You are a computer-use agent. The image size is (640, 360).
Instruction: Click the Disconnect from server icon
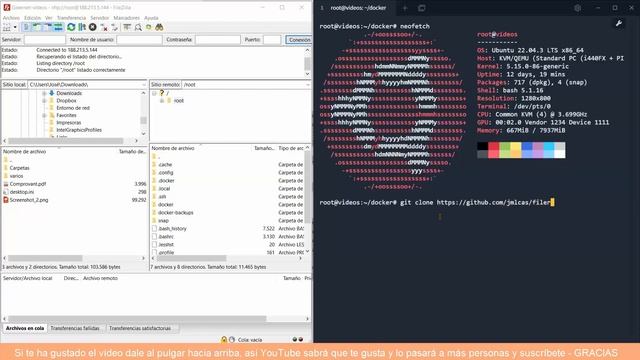104,27
